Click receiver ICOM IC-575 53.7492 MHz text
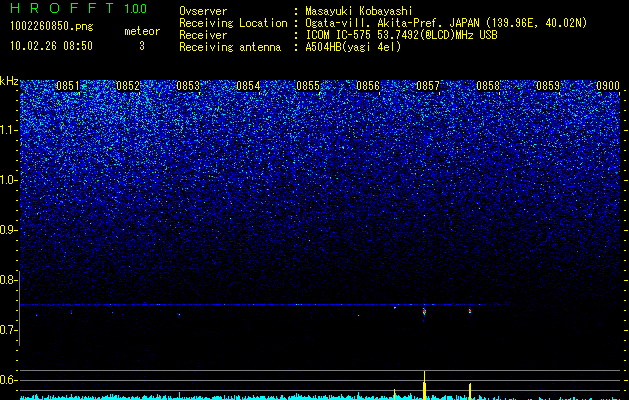629x400 pixels. (x=401, y=35)
